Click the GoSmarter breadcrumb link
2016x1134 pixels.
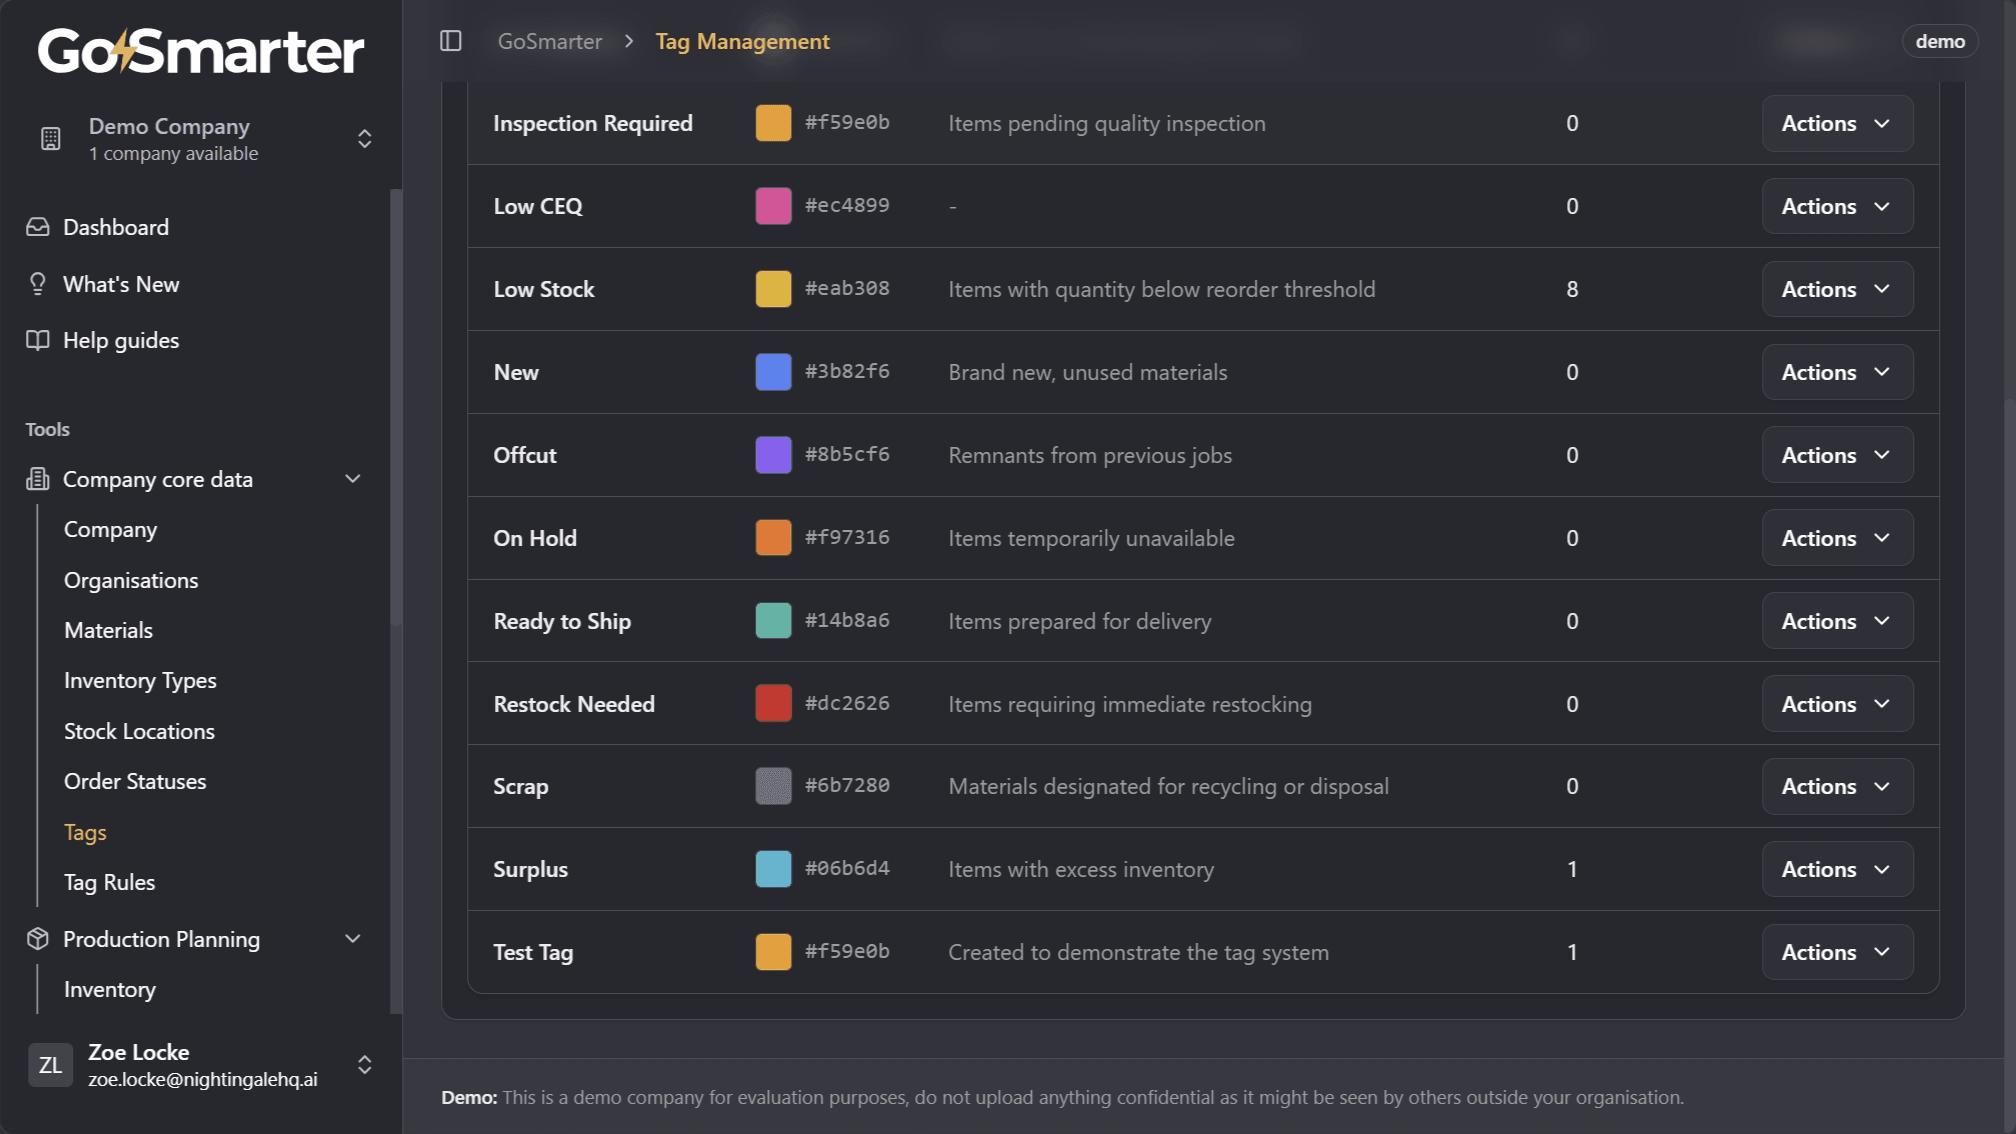[549, 41]
